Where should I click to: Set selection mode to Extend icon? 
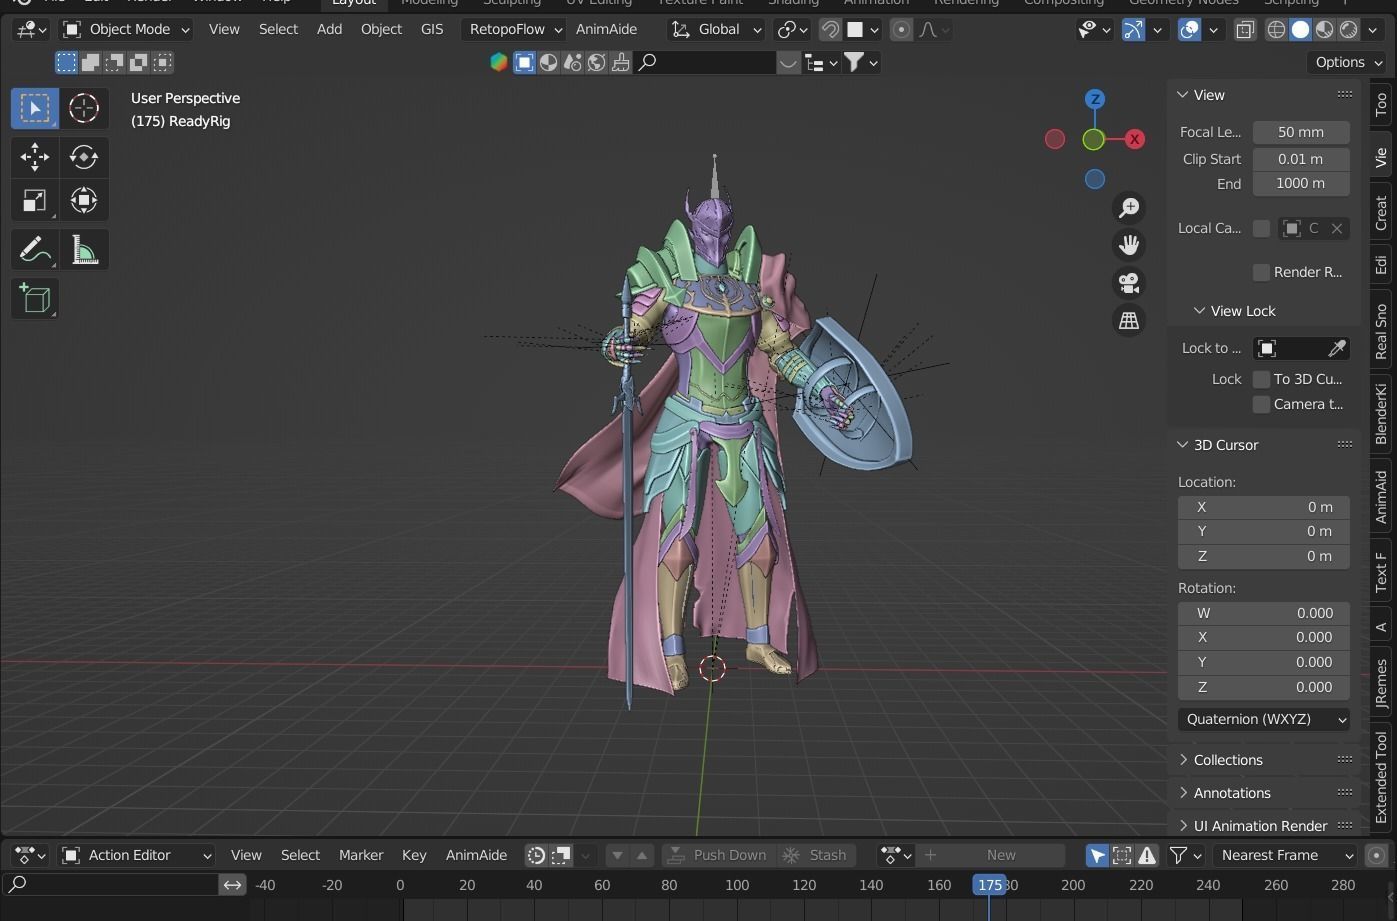90,63
